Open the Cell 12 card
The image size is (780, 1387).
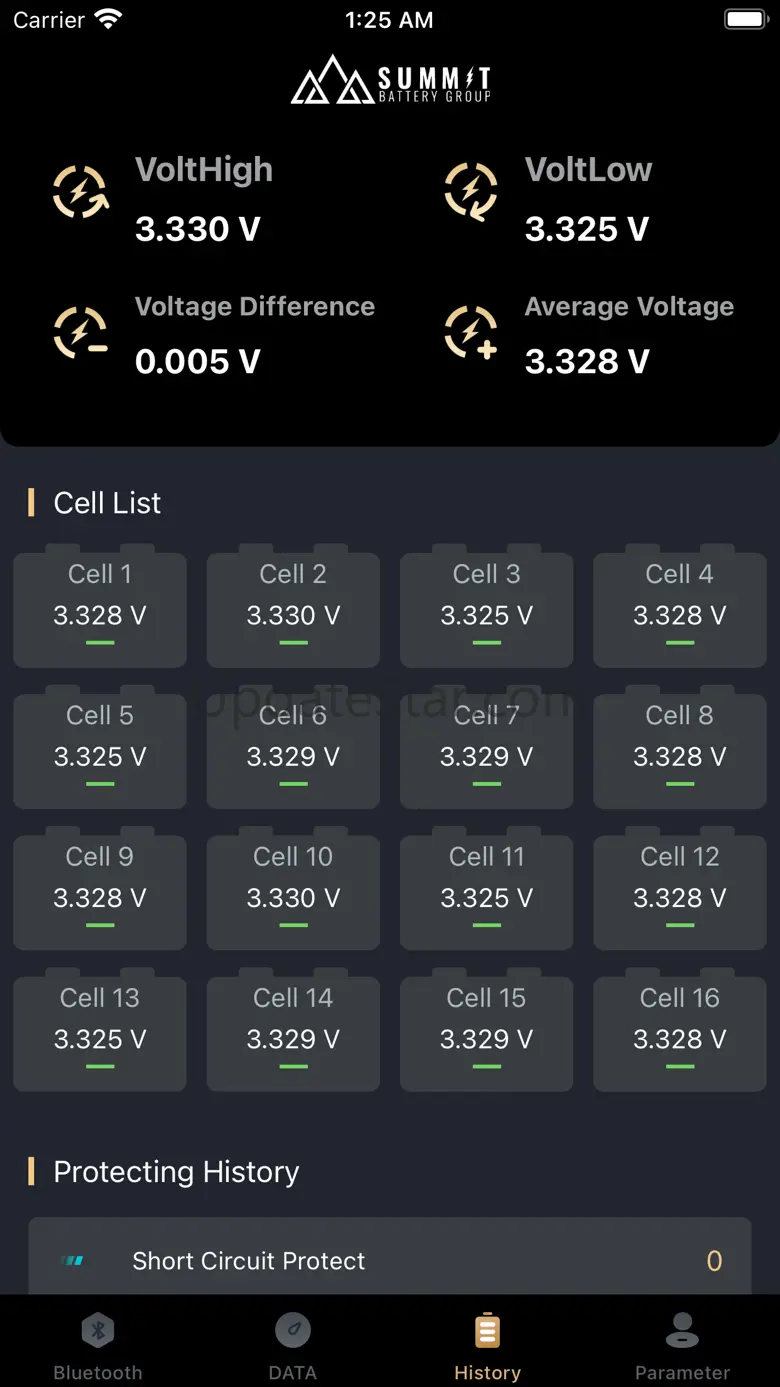pyautogui.click(x=680, y=890)
